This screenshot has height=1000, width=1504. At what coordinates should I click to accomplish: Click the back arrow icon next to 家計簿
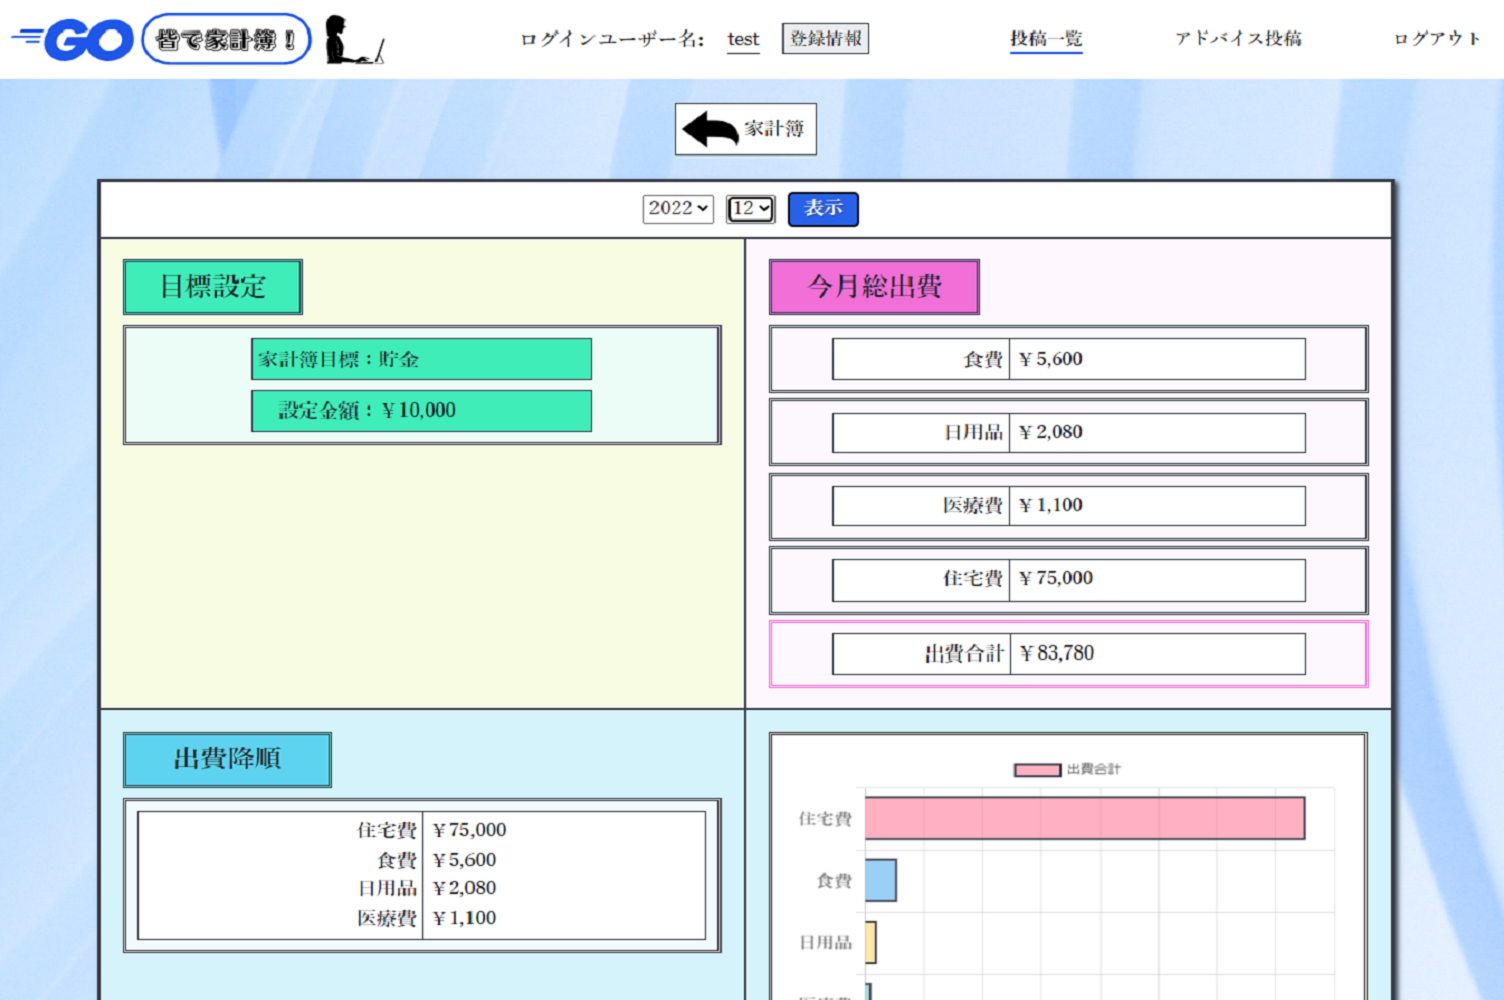(x=710, y=129)
